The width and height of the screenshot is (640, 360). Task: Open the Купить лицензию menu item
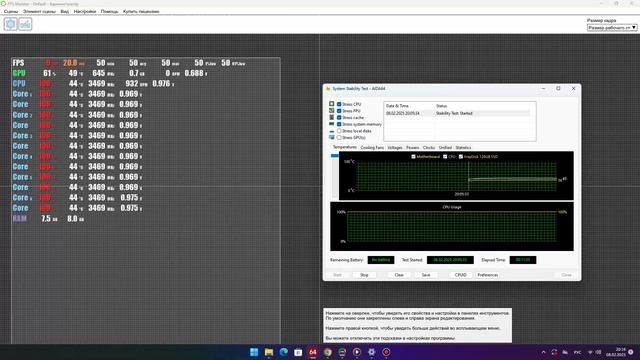click(x=141, y=11)
